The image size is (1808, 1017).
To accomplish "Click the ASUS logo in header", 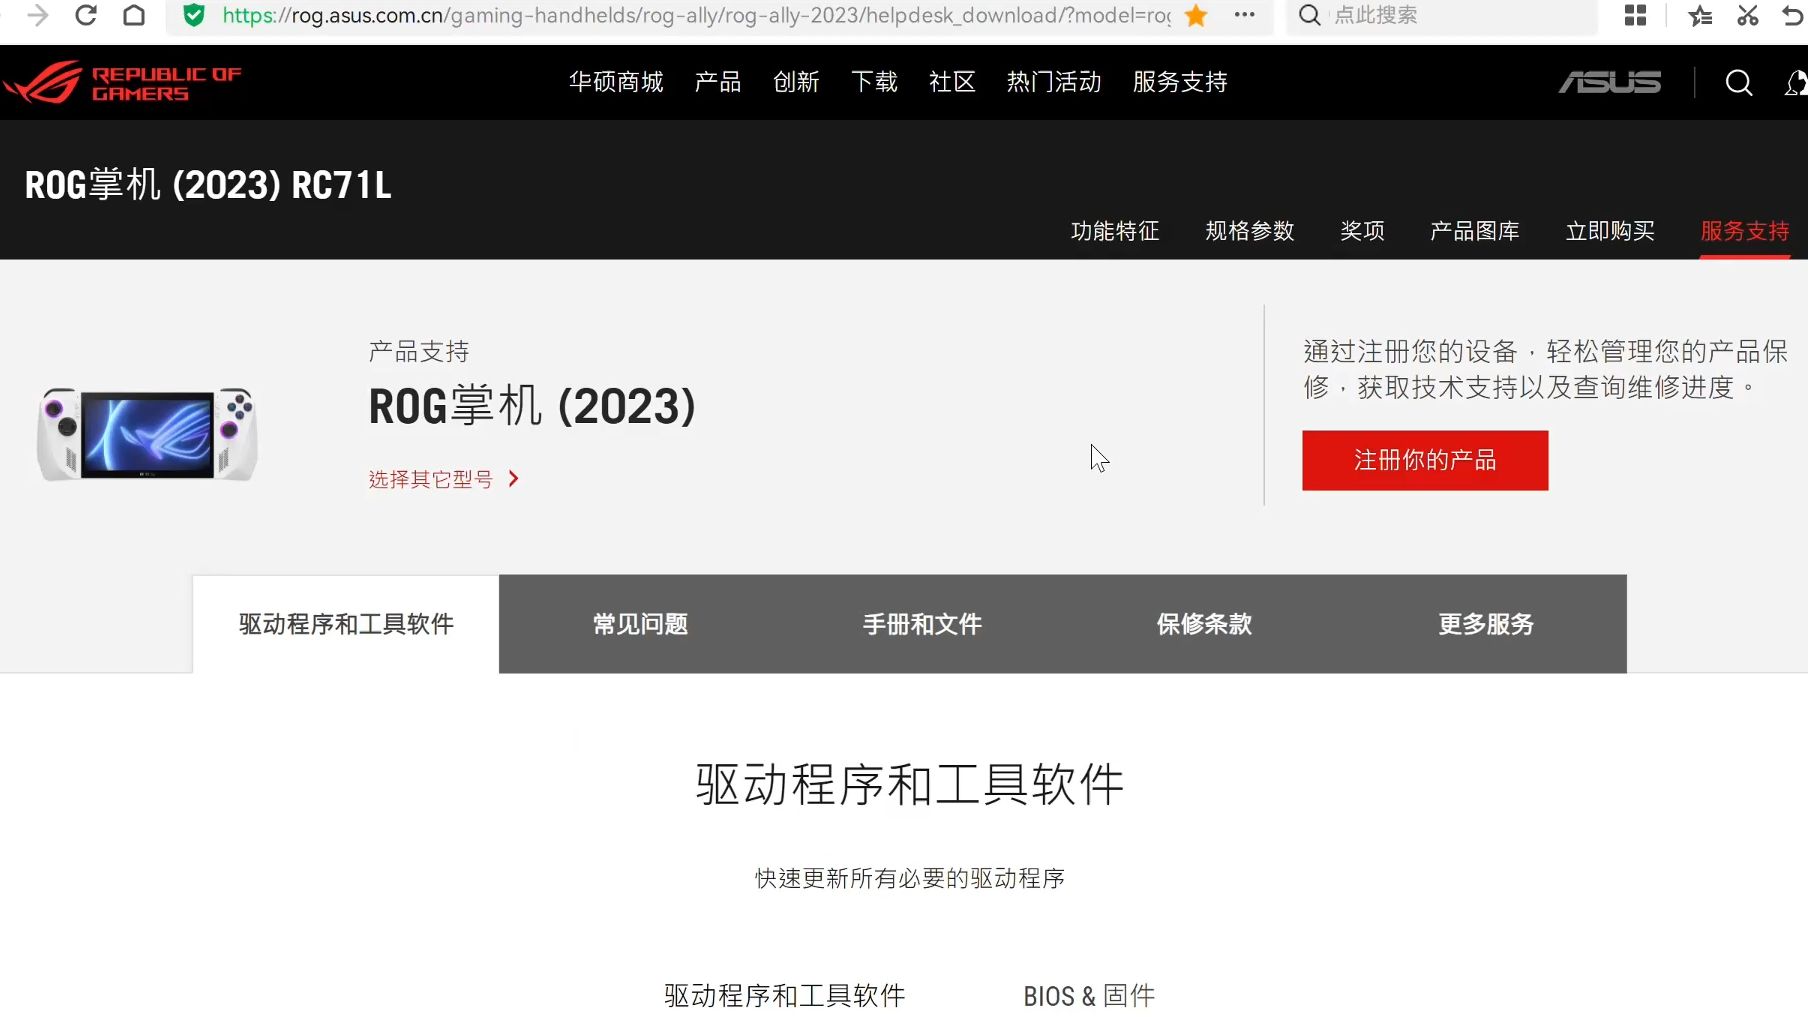I will point(1610,82).
